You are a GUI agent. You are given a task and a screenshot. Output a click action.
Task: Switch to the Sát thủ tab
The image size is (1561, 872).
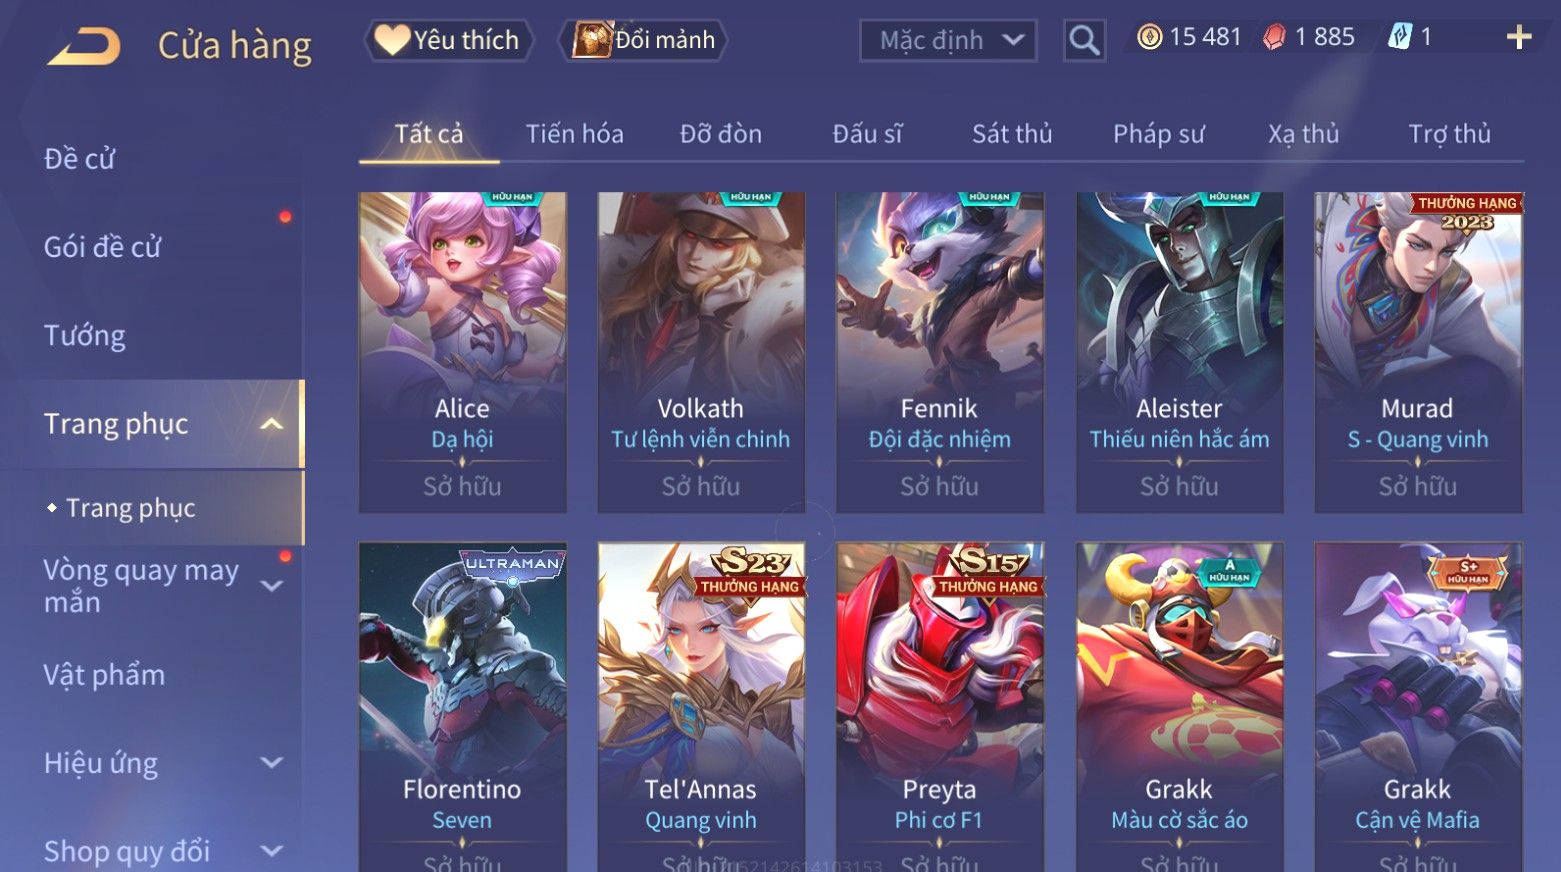1012,134
